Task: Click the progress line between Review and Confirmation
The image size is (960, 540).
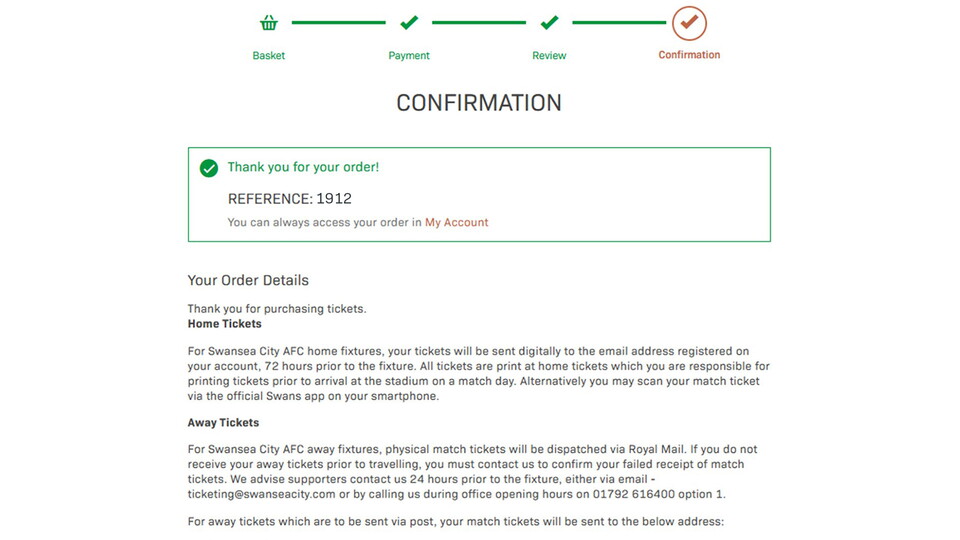Action: coord(619,22)
